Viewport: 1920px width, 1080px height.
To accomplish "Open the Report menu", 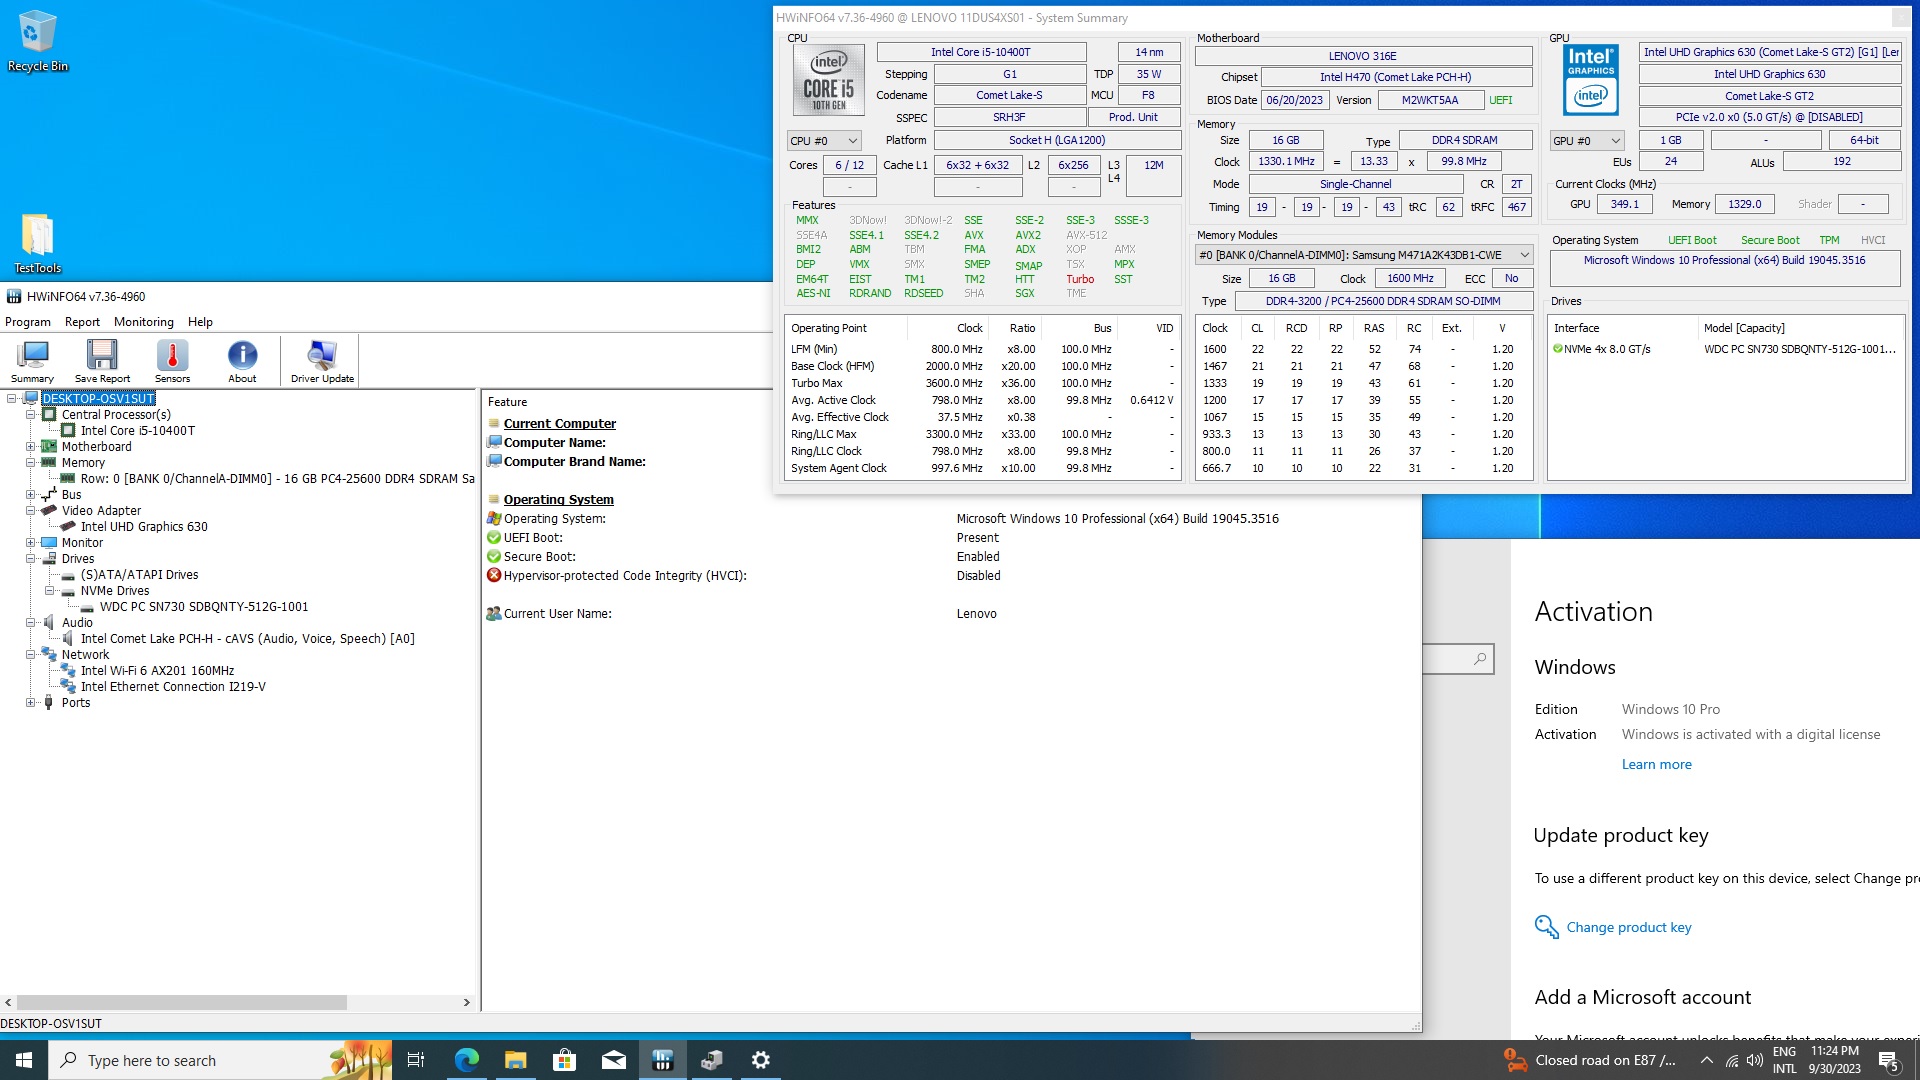I will [x=82, y=322].
